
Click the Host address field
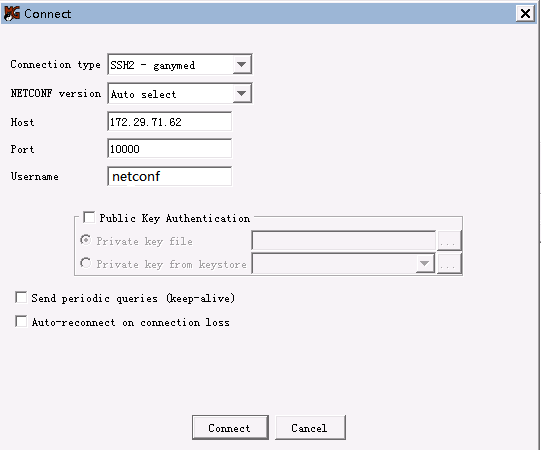click(169, 121)
